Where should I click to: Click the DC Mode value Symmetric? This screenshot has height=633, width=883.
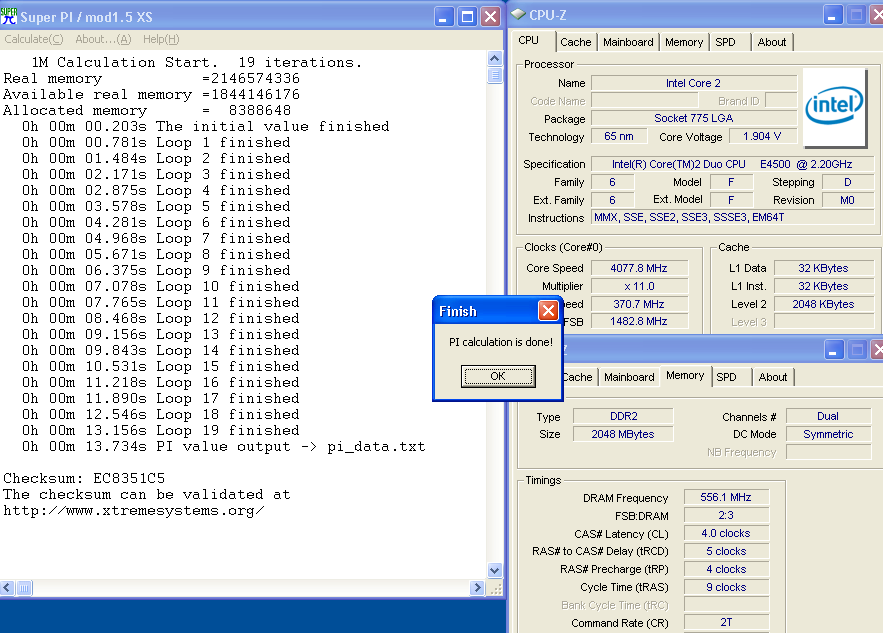(x=828, y=434)
